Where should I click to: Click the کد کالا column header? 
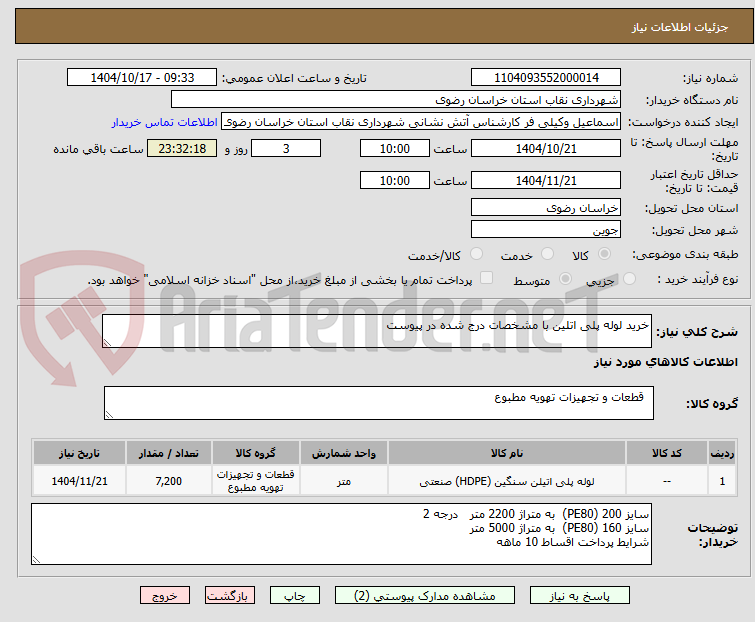pos(666,453)
